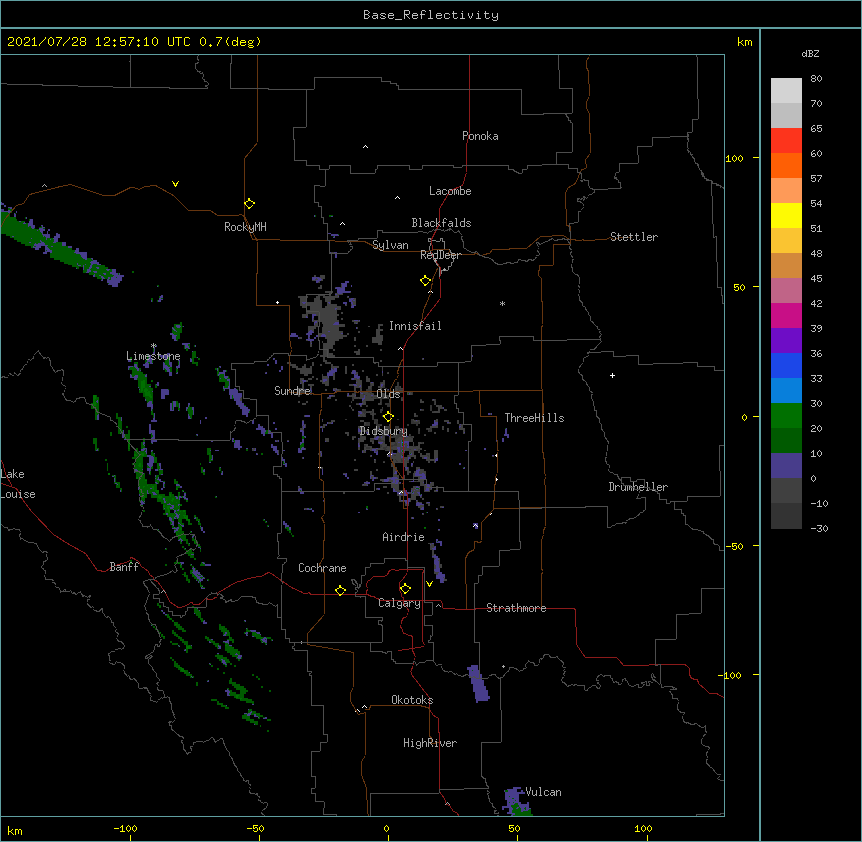This screenshot has height=842, width=862.
Task: Click the white asterisk marker east of Innisfail
Action: (502, 303)
